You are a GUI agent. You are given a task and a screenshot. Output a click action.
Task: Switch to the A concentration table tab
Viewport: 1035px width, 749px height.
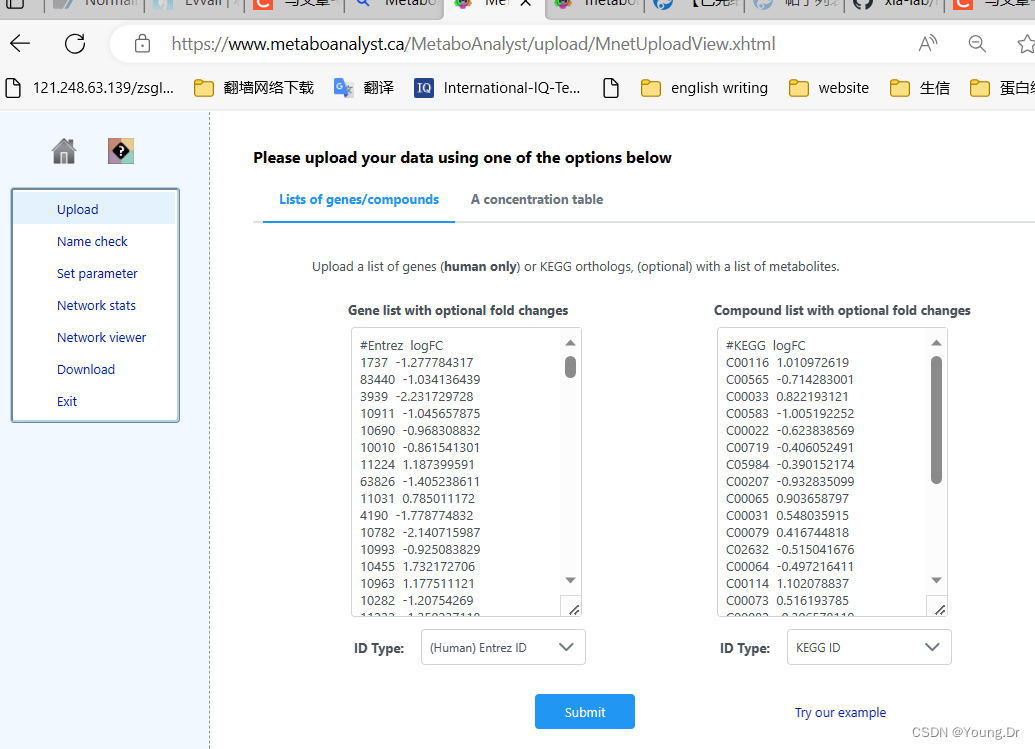[537, 199]
